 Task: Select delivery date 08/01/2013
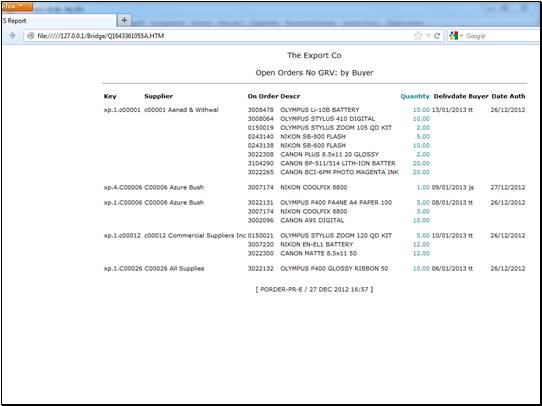(x=448, y=203)
